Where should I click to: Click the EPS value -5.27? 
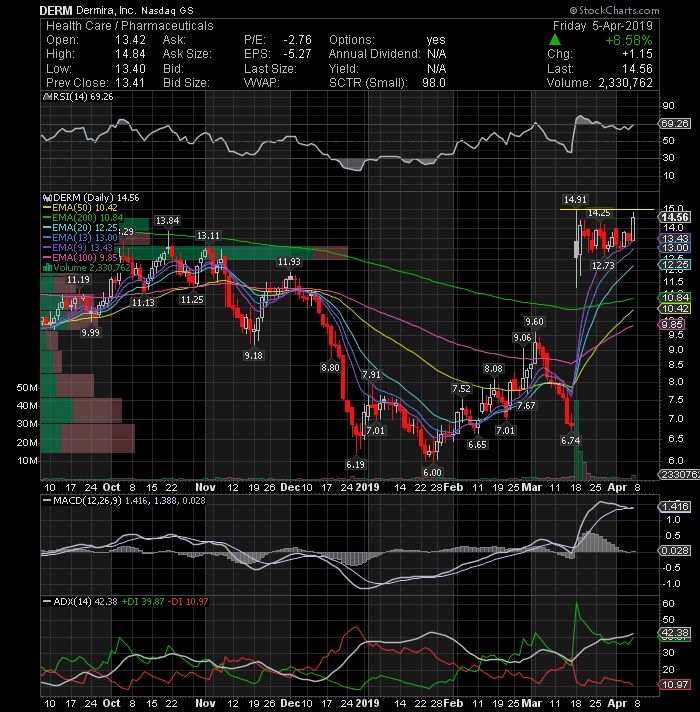pos(297,54)
